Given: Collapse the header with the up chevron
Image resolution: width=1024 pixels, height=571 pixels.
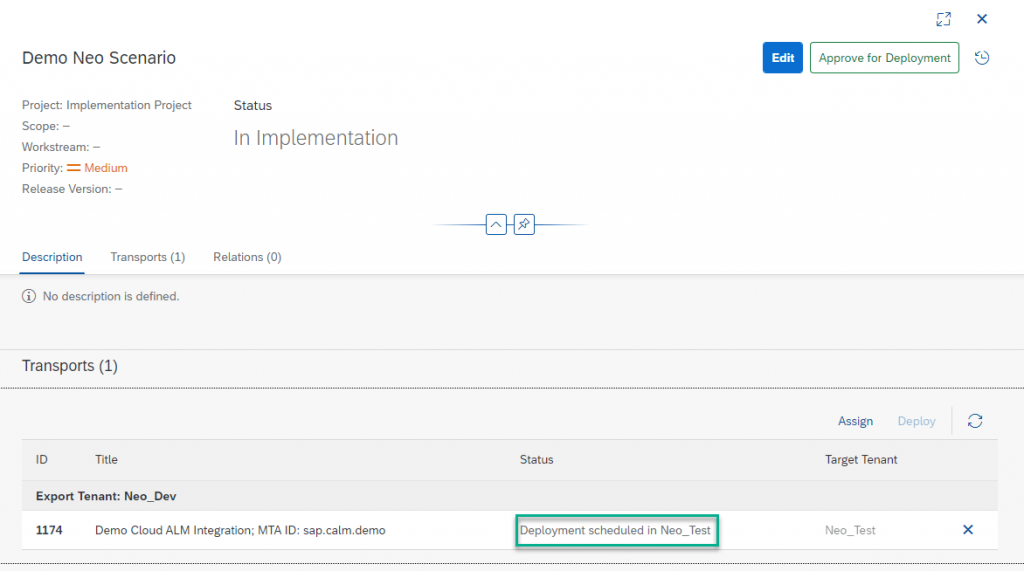Looking at the screenshot, I should tap(496, 224).
